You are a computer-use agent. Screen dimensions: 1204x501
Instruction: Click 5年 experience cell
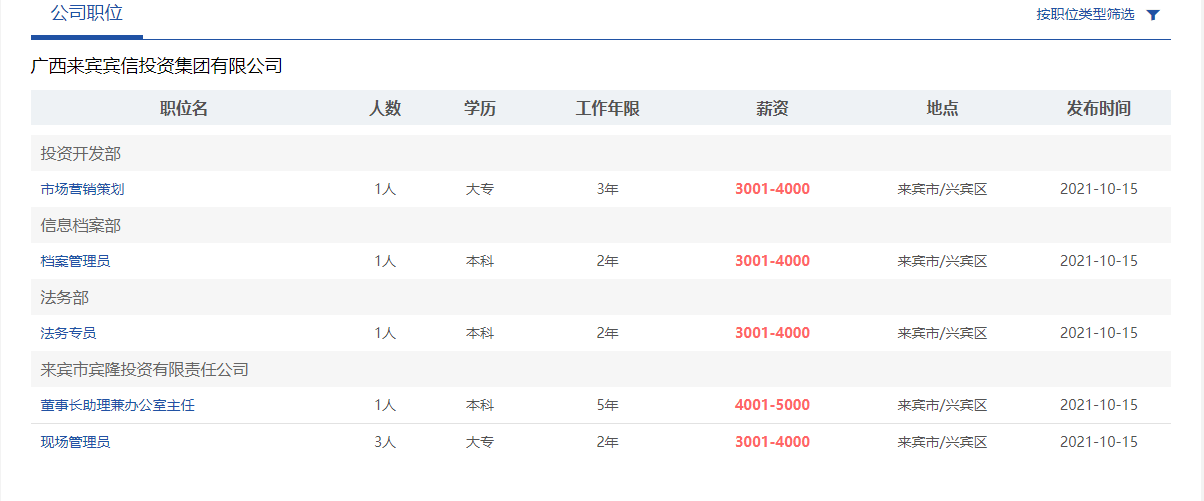tap(607, 405)
